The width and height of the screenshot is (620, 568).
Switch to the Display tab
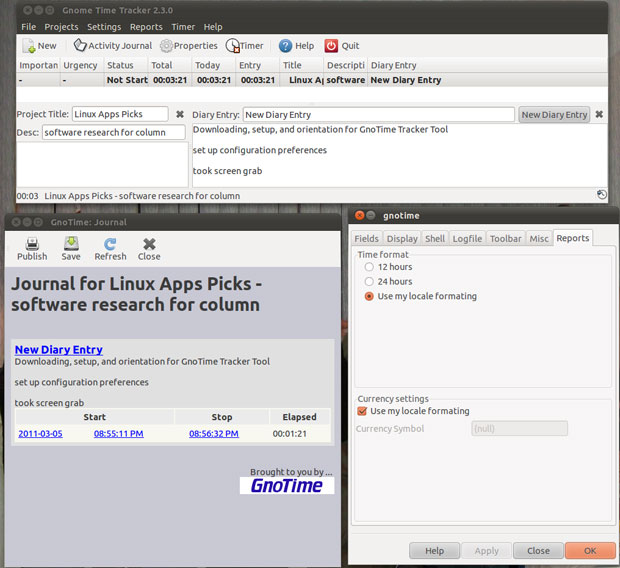402,239
